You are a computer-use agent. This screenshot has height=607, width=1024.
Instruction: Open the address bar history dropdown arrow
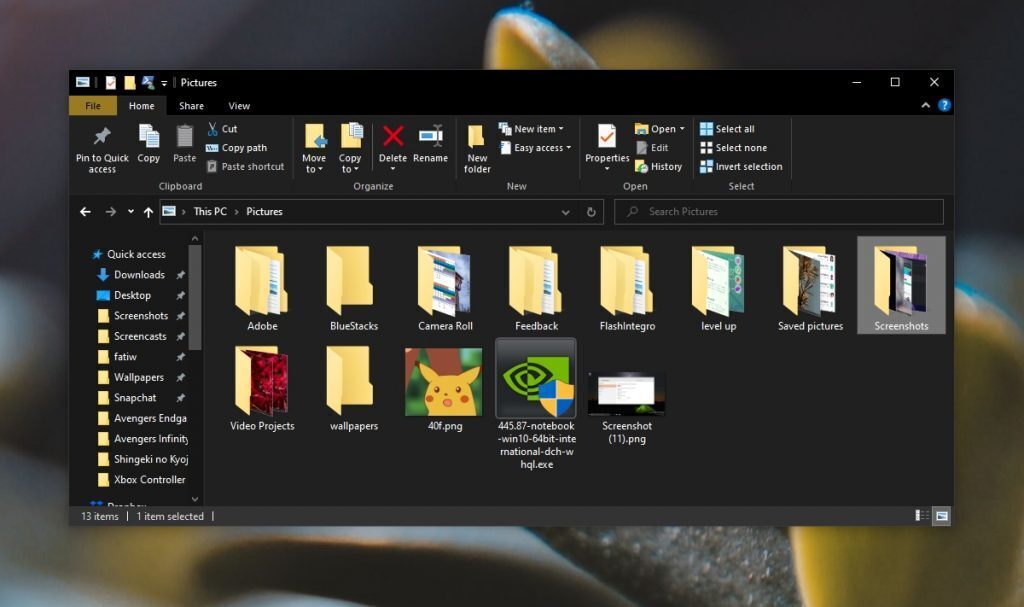(x=566, y=212)
